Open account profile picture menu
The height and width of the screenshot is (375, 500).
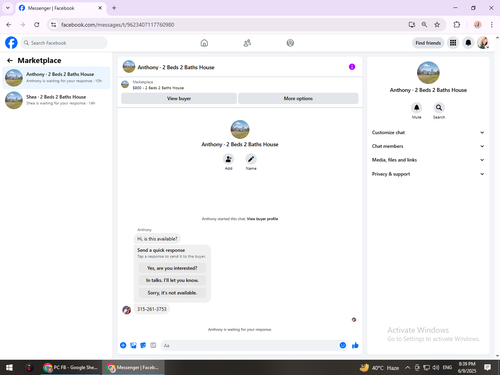tap(483, 43)
